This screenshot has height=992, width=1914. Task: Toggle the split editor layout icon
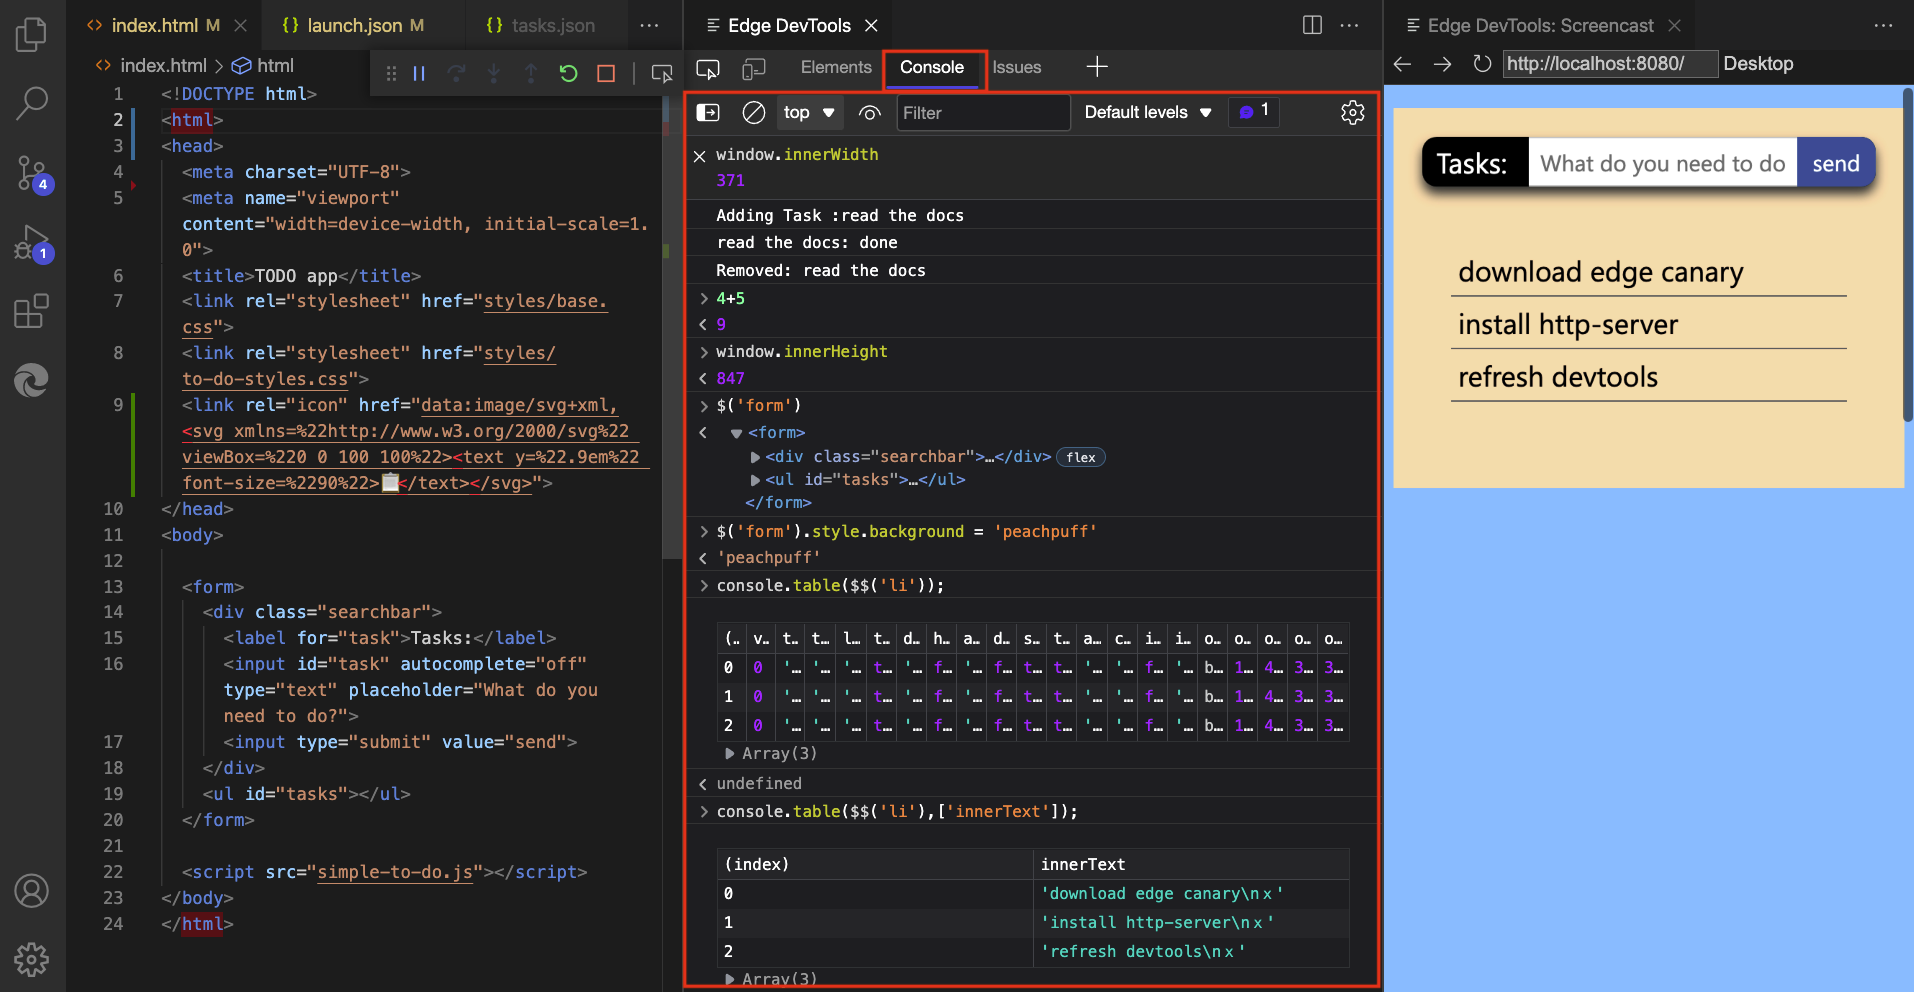[x=1311, y=25]
